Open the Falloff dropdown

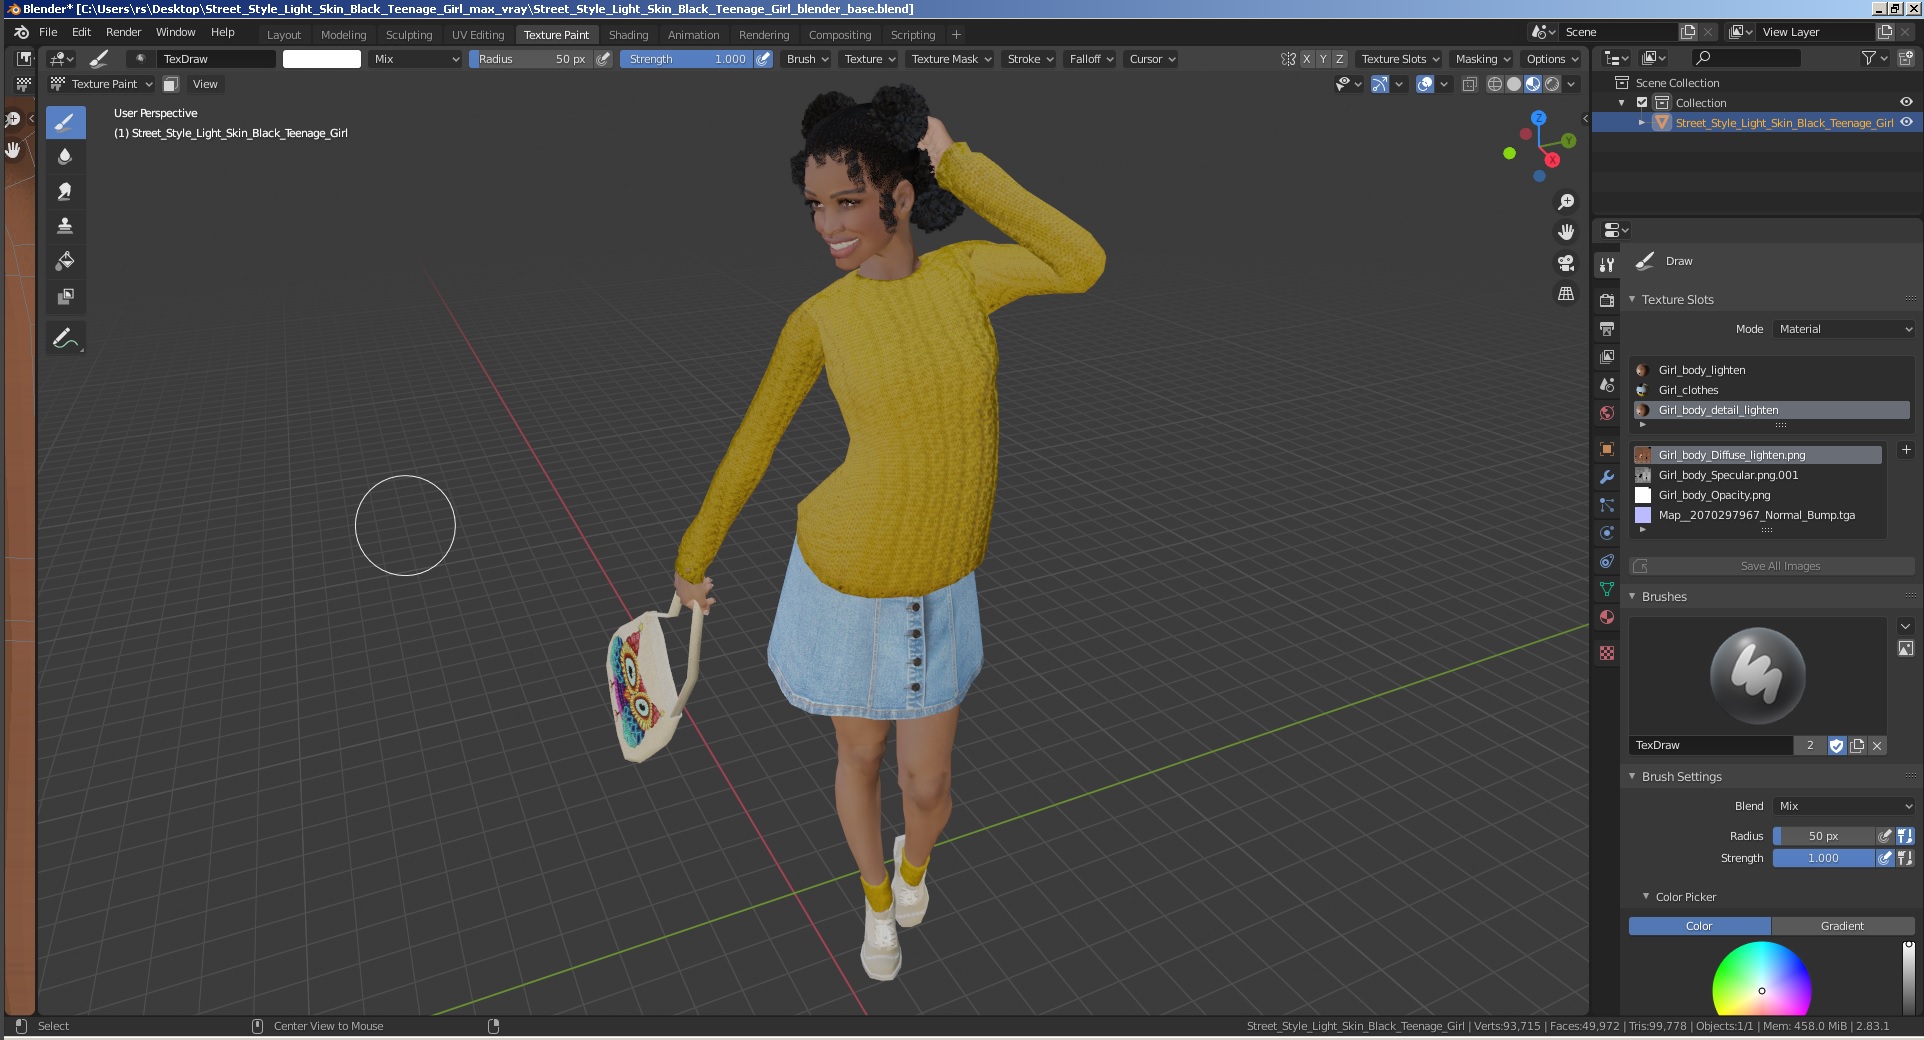tap(1091, 59)
